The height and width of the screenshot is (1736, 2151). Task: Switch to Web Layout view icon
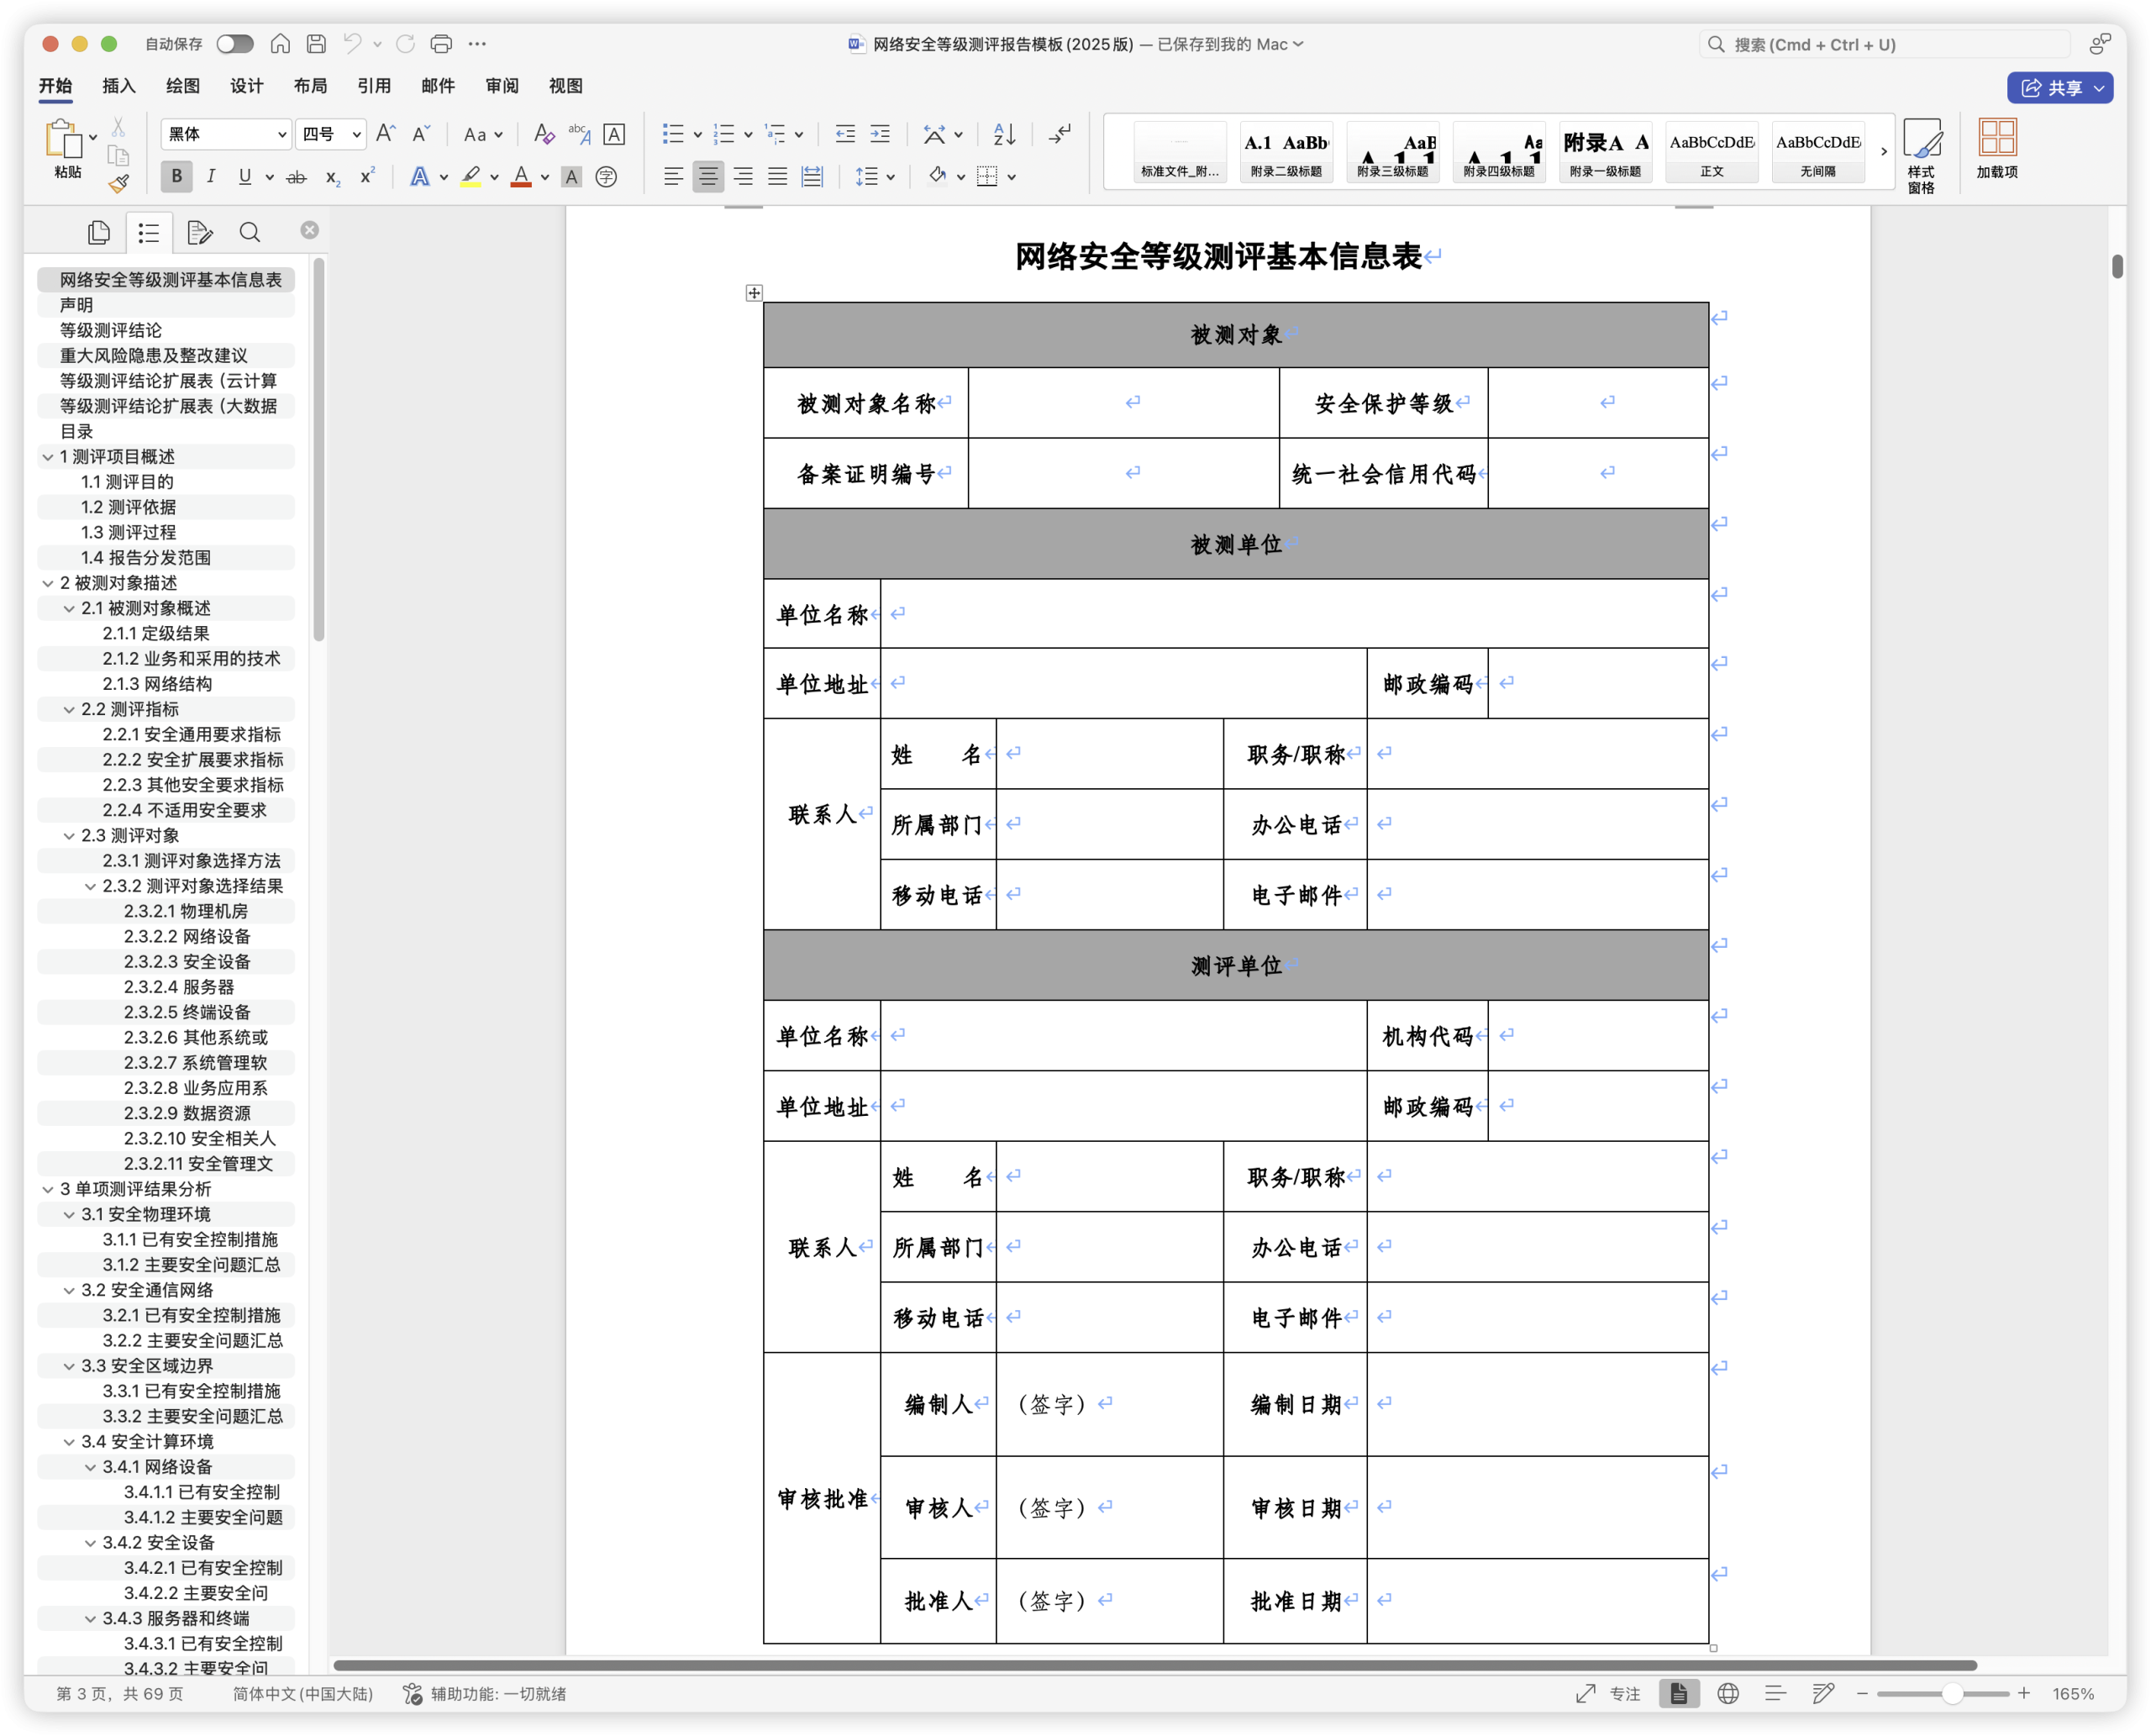point(1728,1693)
